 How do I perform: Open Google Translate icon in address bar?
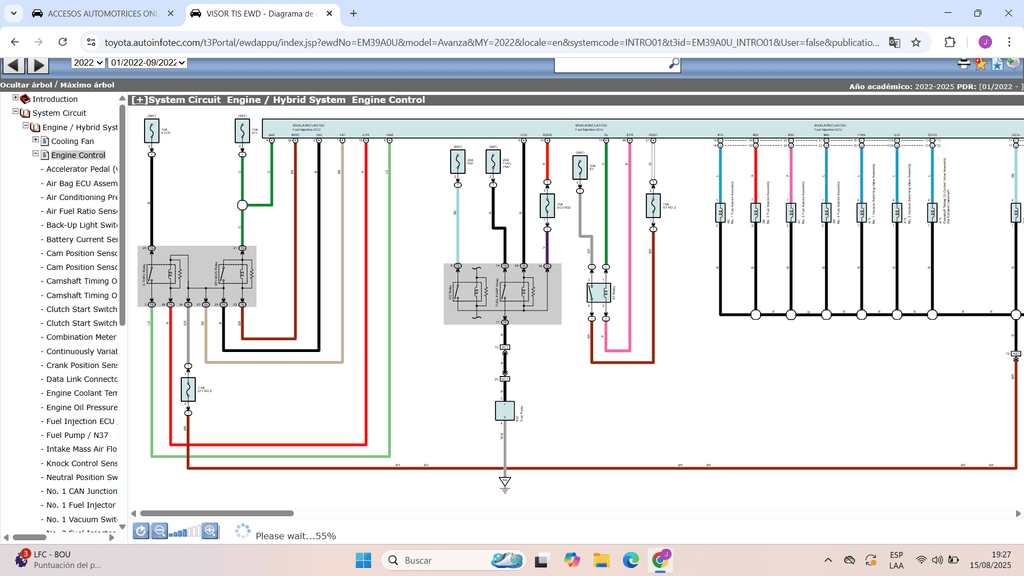(x=894, y=42)
